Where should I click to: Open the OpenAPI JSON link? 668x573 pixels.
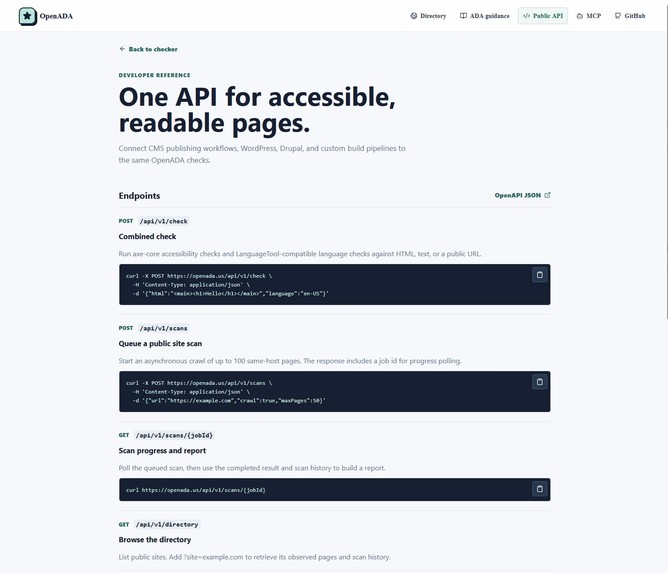[x=522, y=195]
